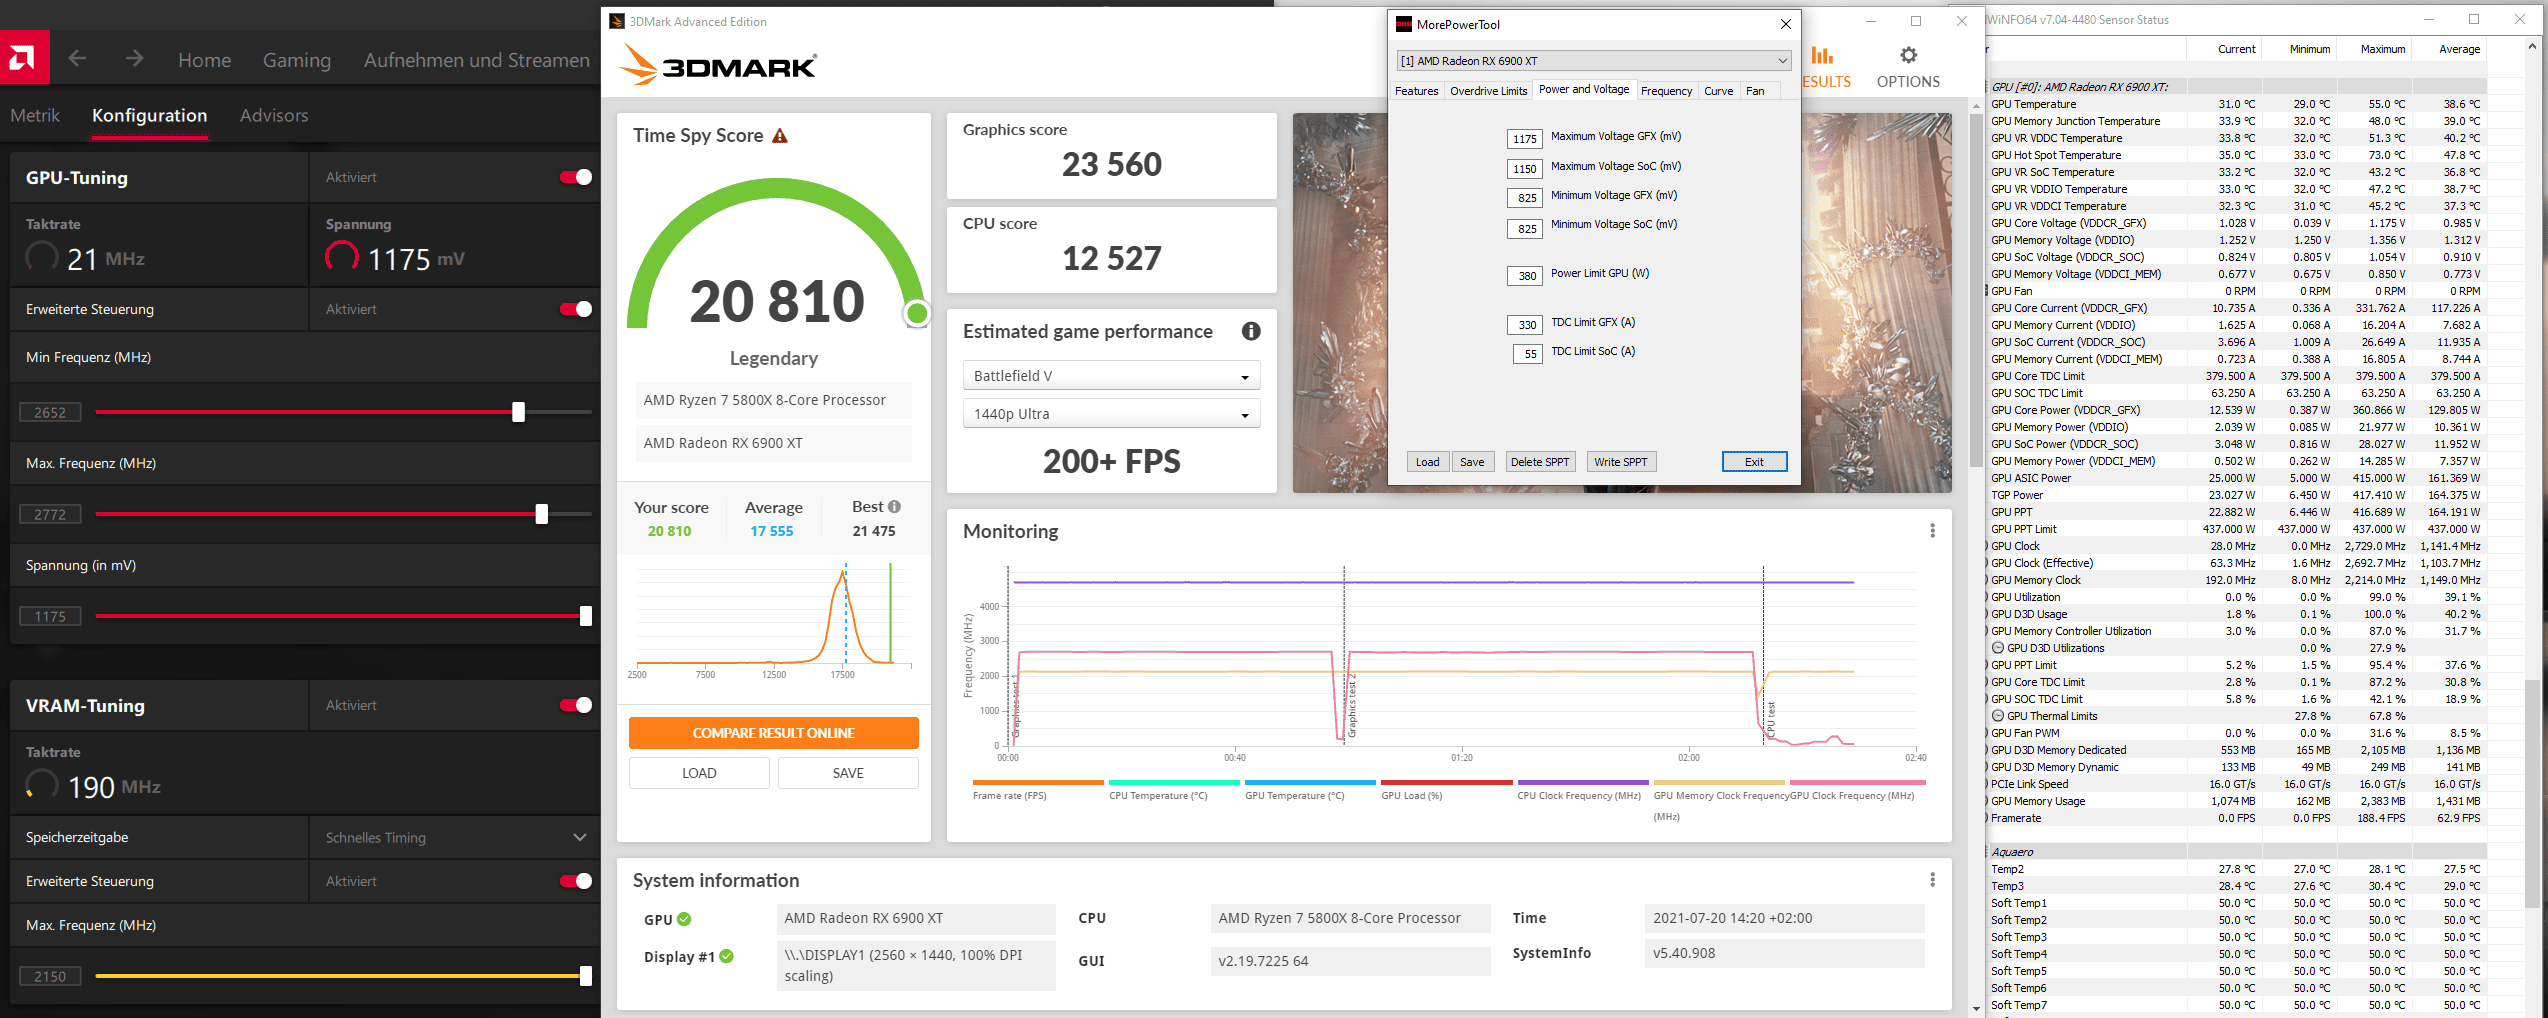Screen dimensions: 2548x1018
Task: Click the AMD logo icon
Action: click(x=22, y=59)
